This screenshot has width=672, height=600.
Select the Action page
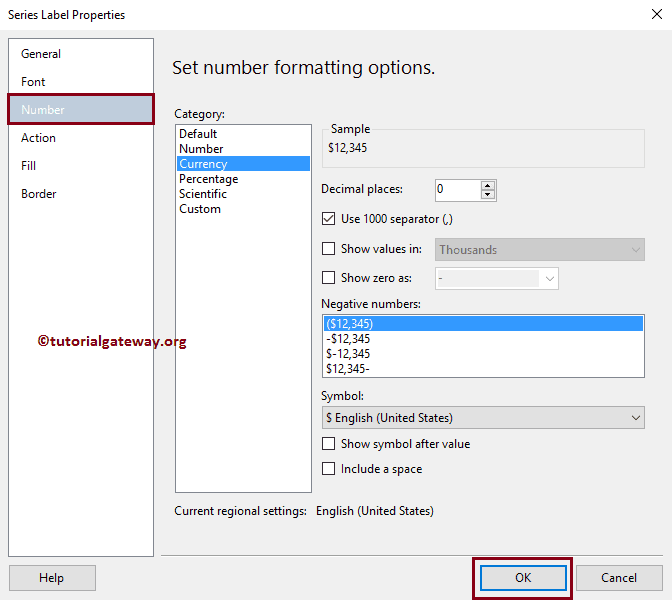tap(39, 138)
